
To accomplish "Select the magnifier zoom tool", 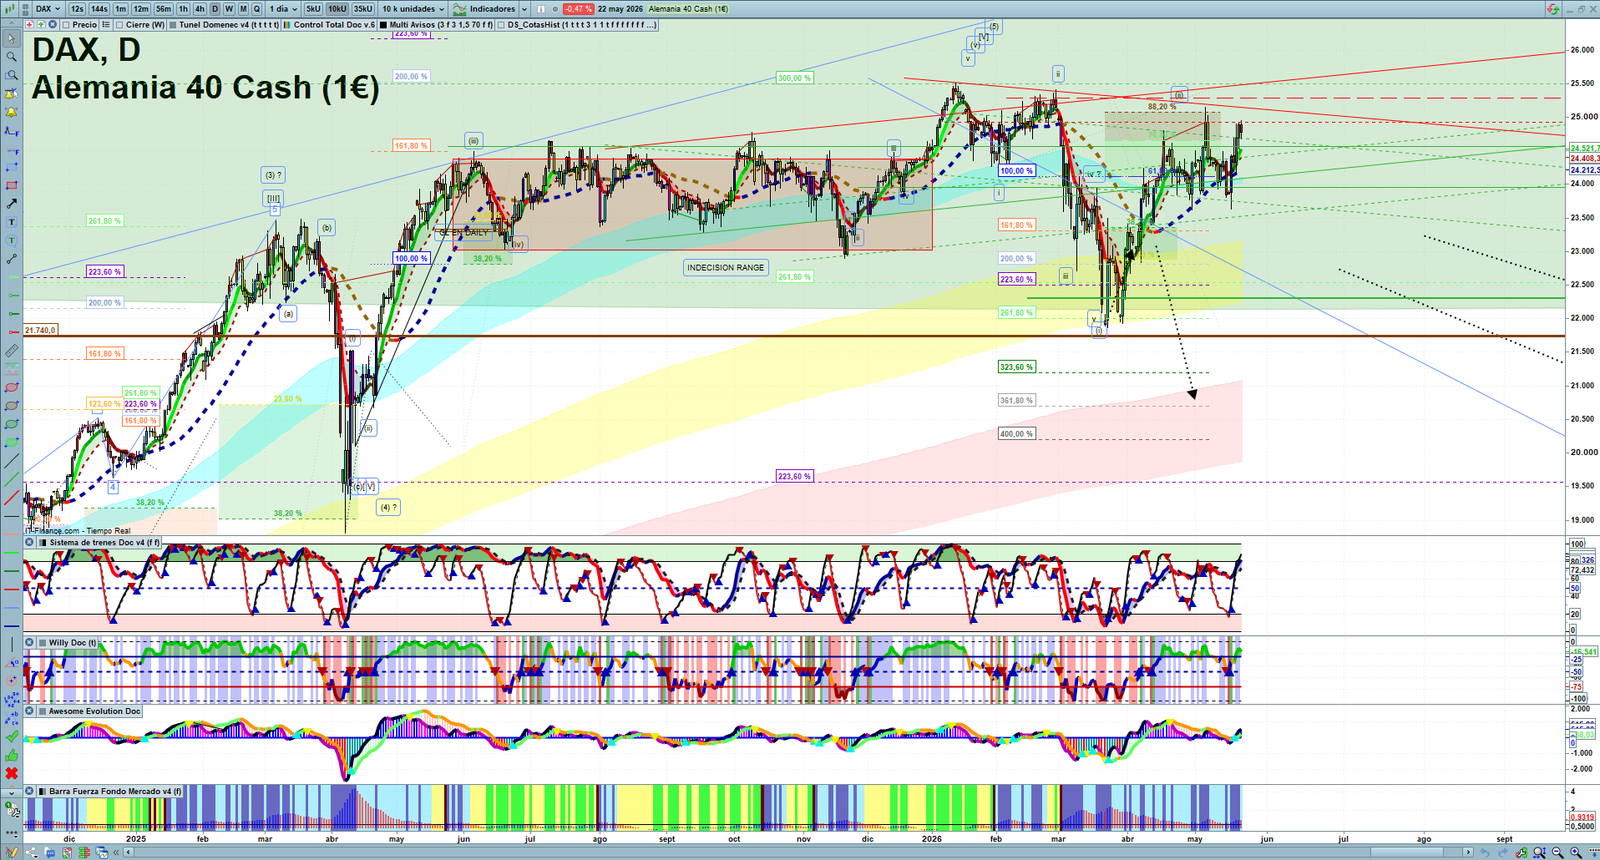I will click(x=11, y=56).
